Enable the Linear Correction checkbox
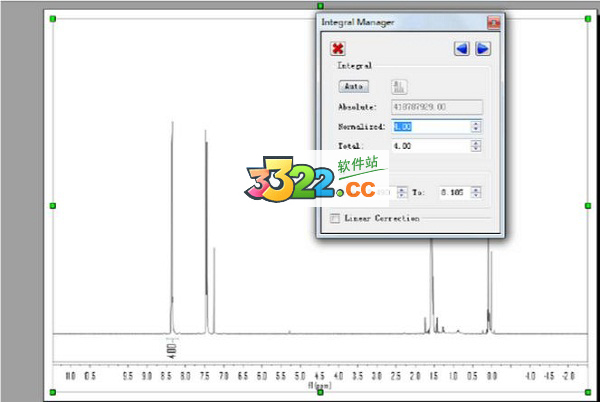The height and width of the screenshot is (402, 600). point(335,218)
